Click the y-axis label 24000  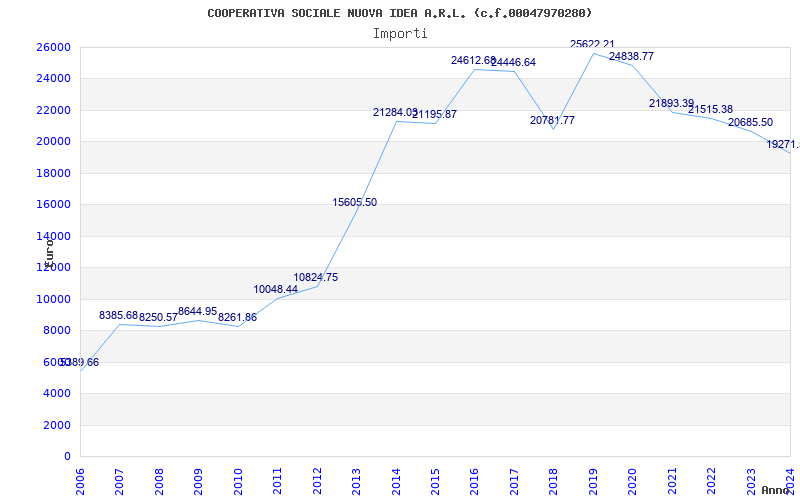point(53,79)
